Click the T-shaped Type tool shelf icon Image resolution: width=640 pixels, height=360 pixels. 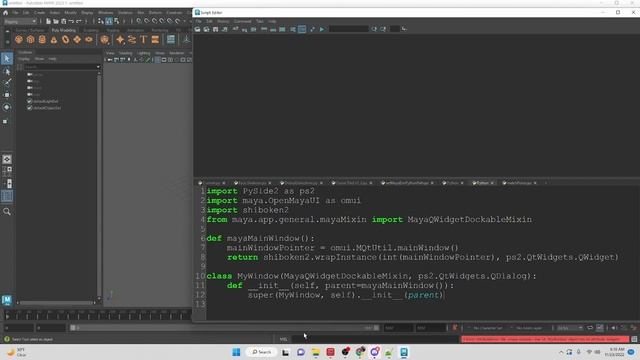tap(143, 40)
